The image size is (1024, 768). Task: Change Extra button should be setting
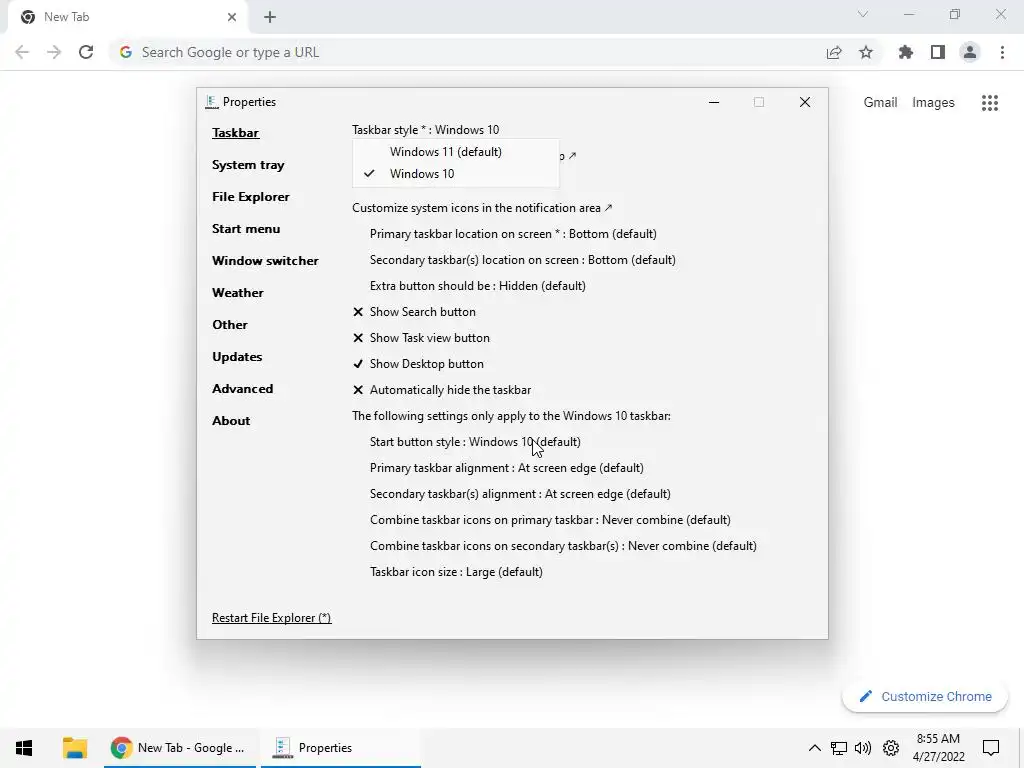tap(477, 286)
